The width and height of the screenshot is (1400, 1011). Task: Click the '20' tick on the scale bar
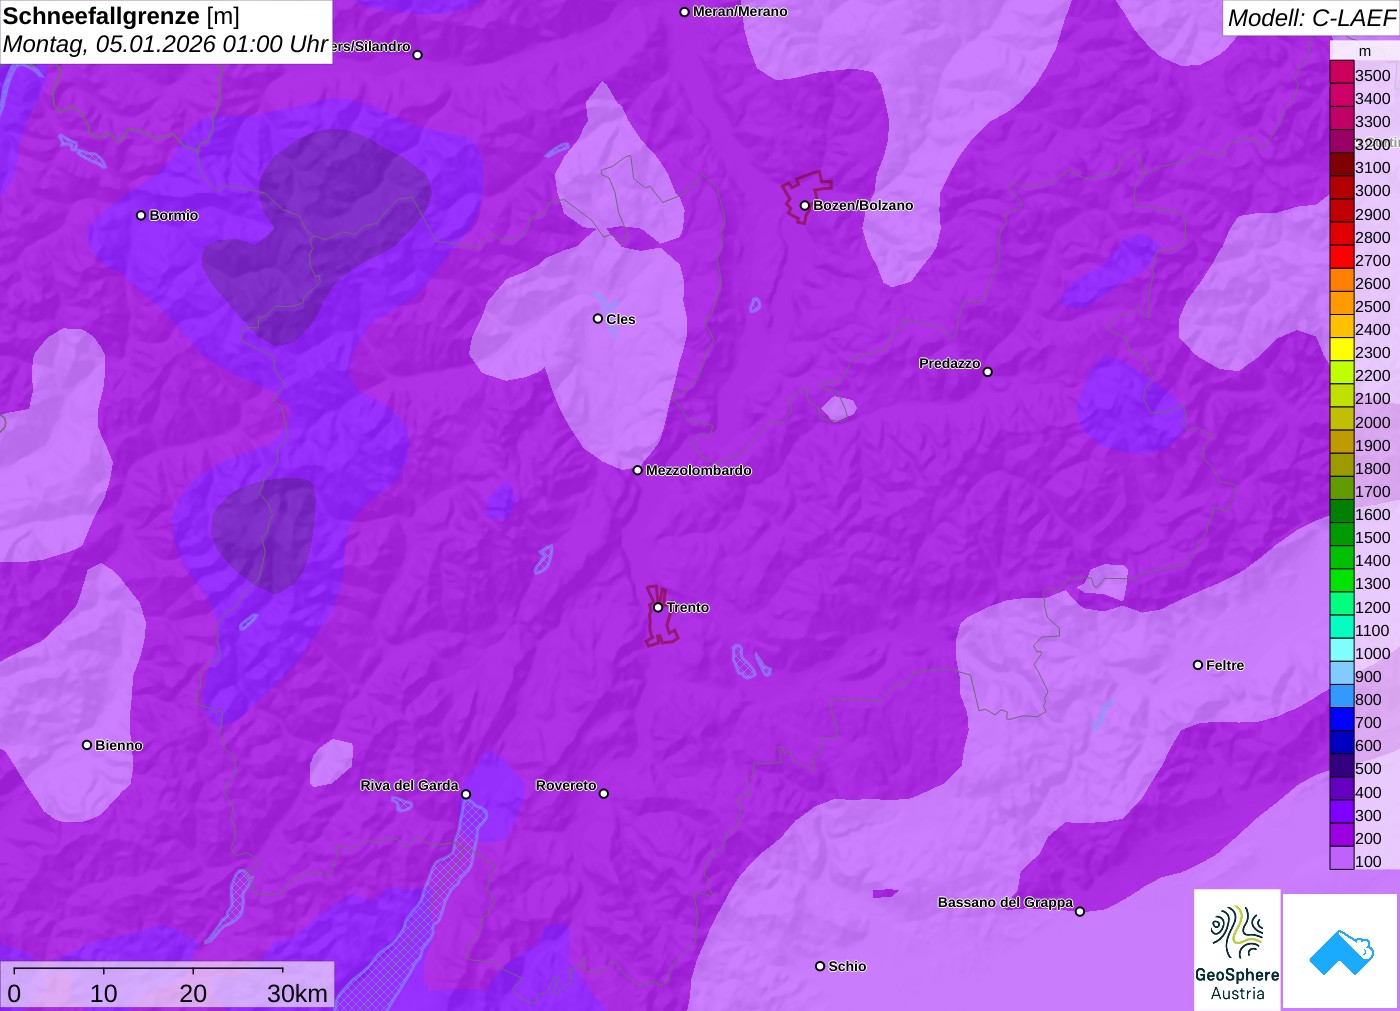193,993
